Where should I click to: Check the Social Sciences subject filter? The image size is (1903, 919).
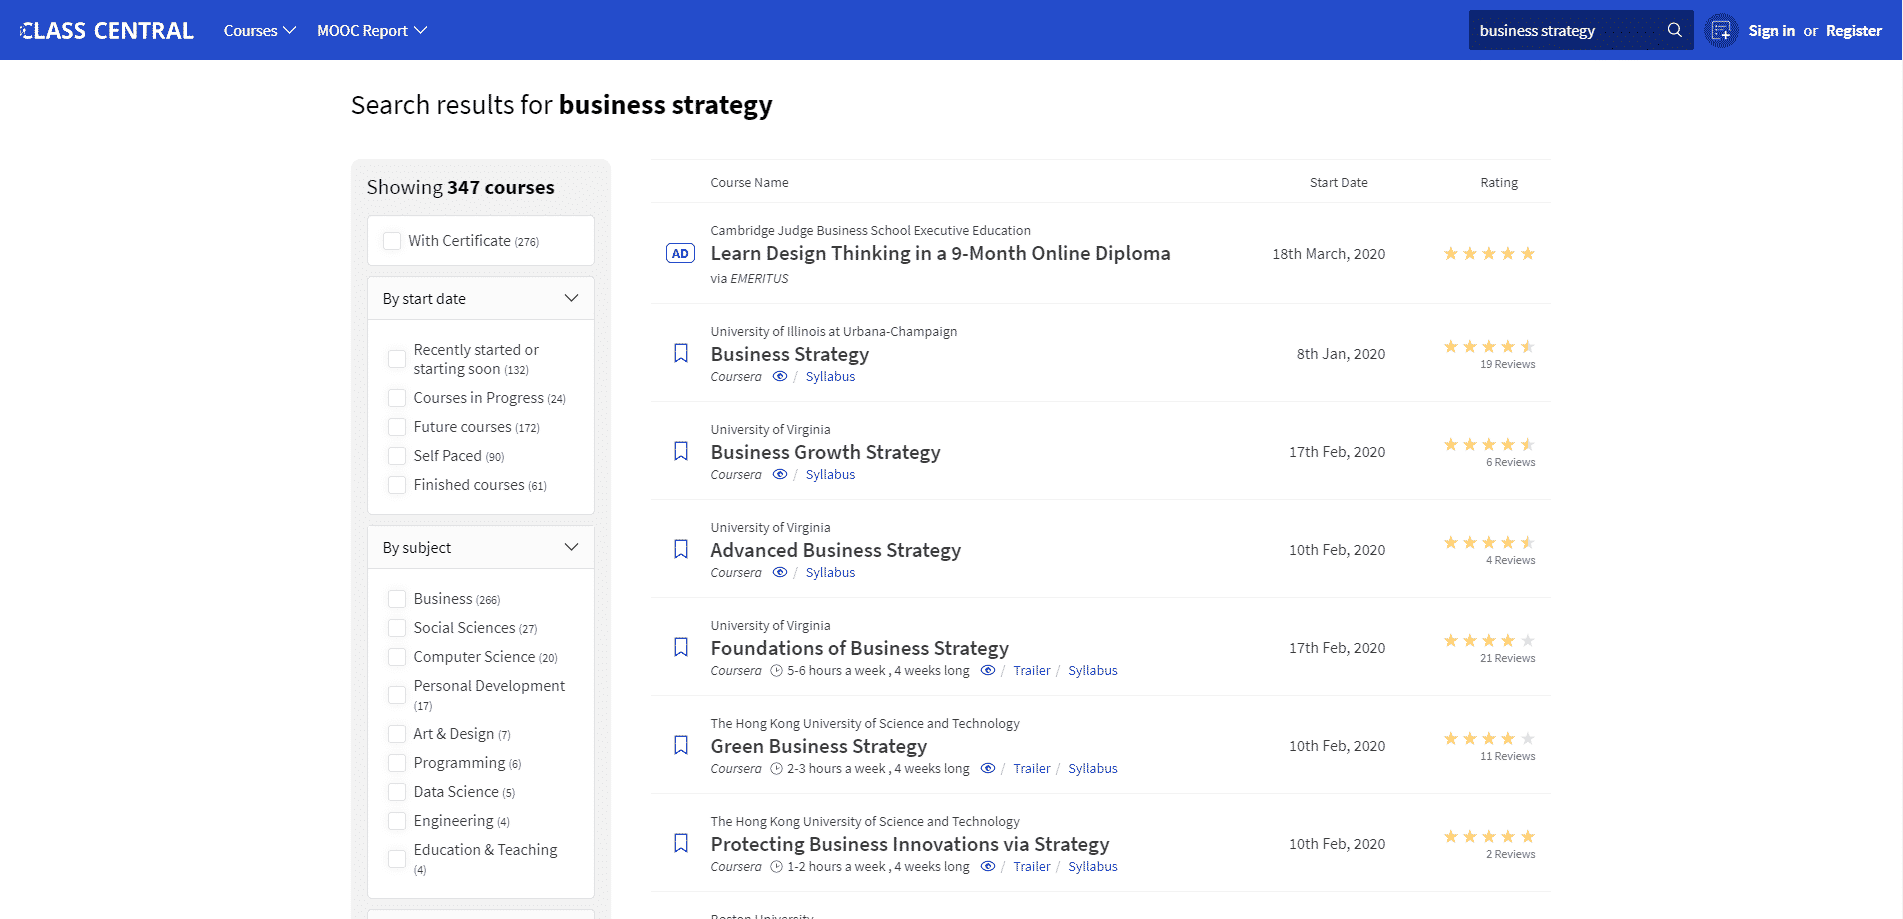click(397, 628)
